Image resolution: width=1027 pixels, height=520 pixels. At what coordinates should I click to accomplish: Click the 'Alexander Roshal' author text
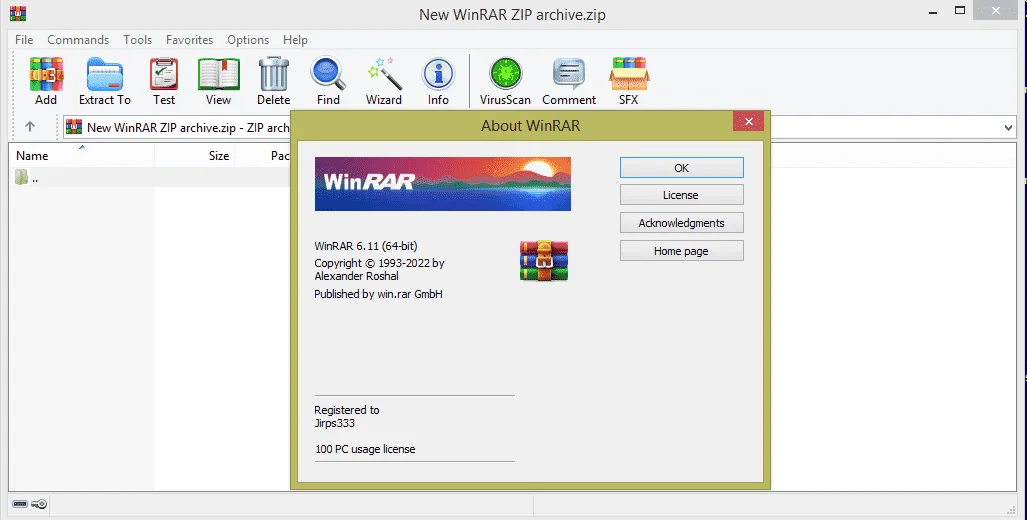tap(356, 276)
